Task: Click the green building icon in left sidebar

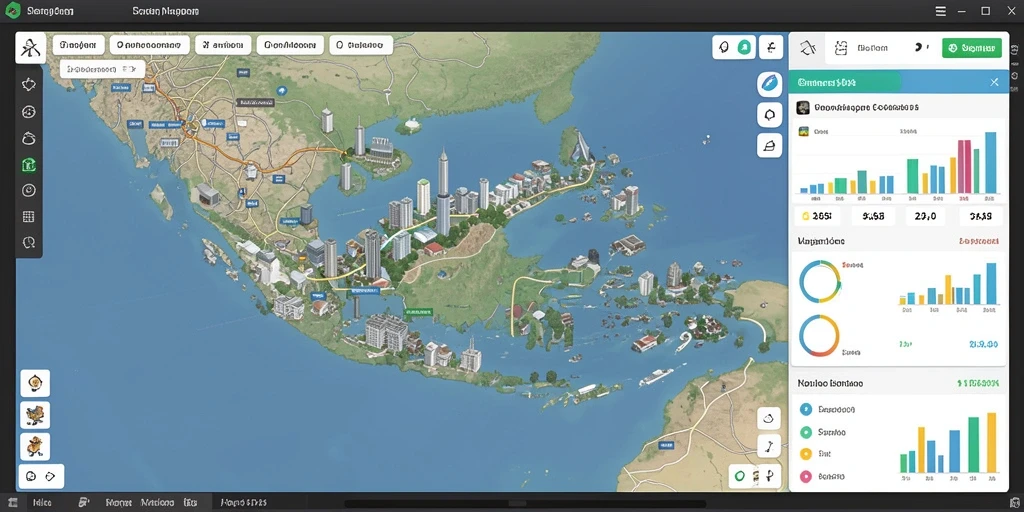Action: point(29,165)
